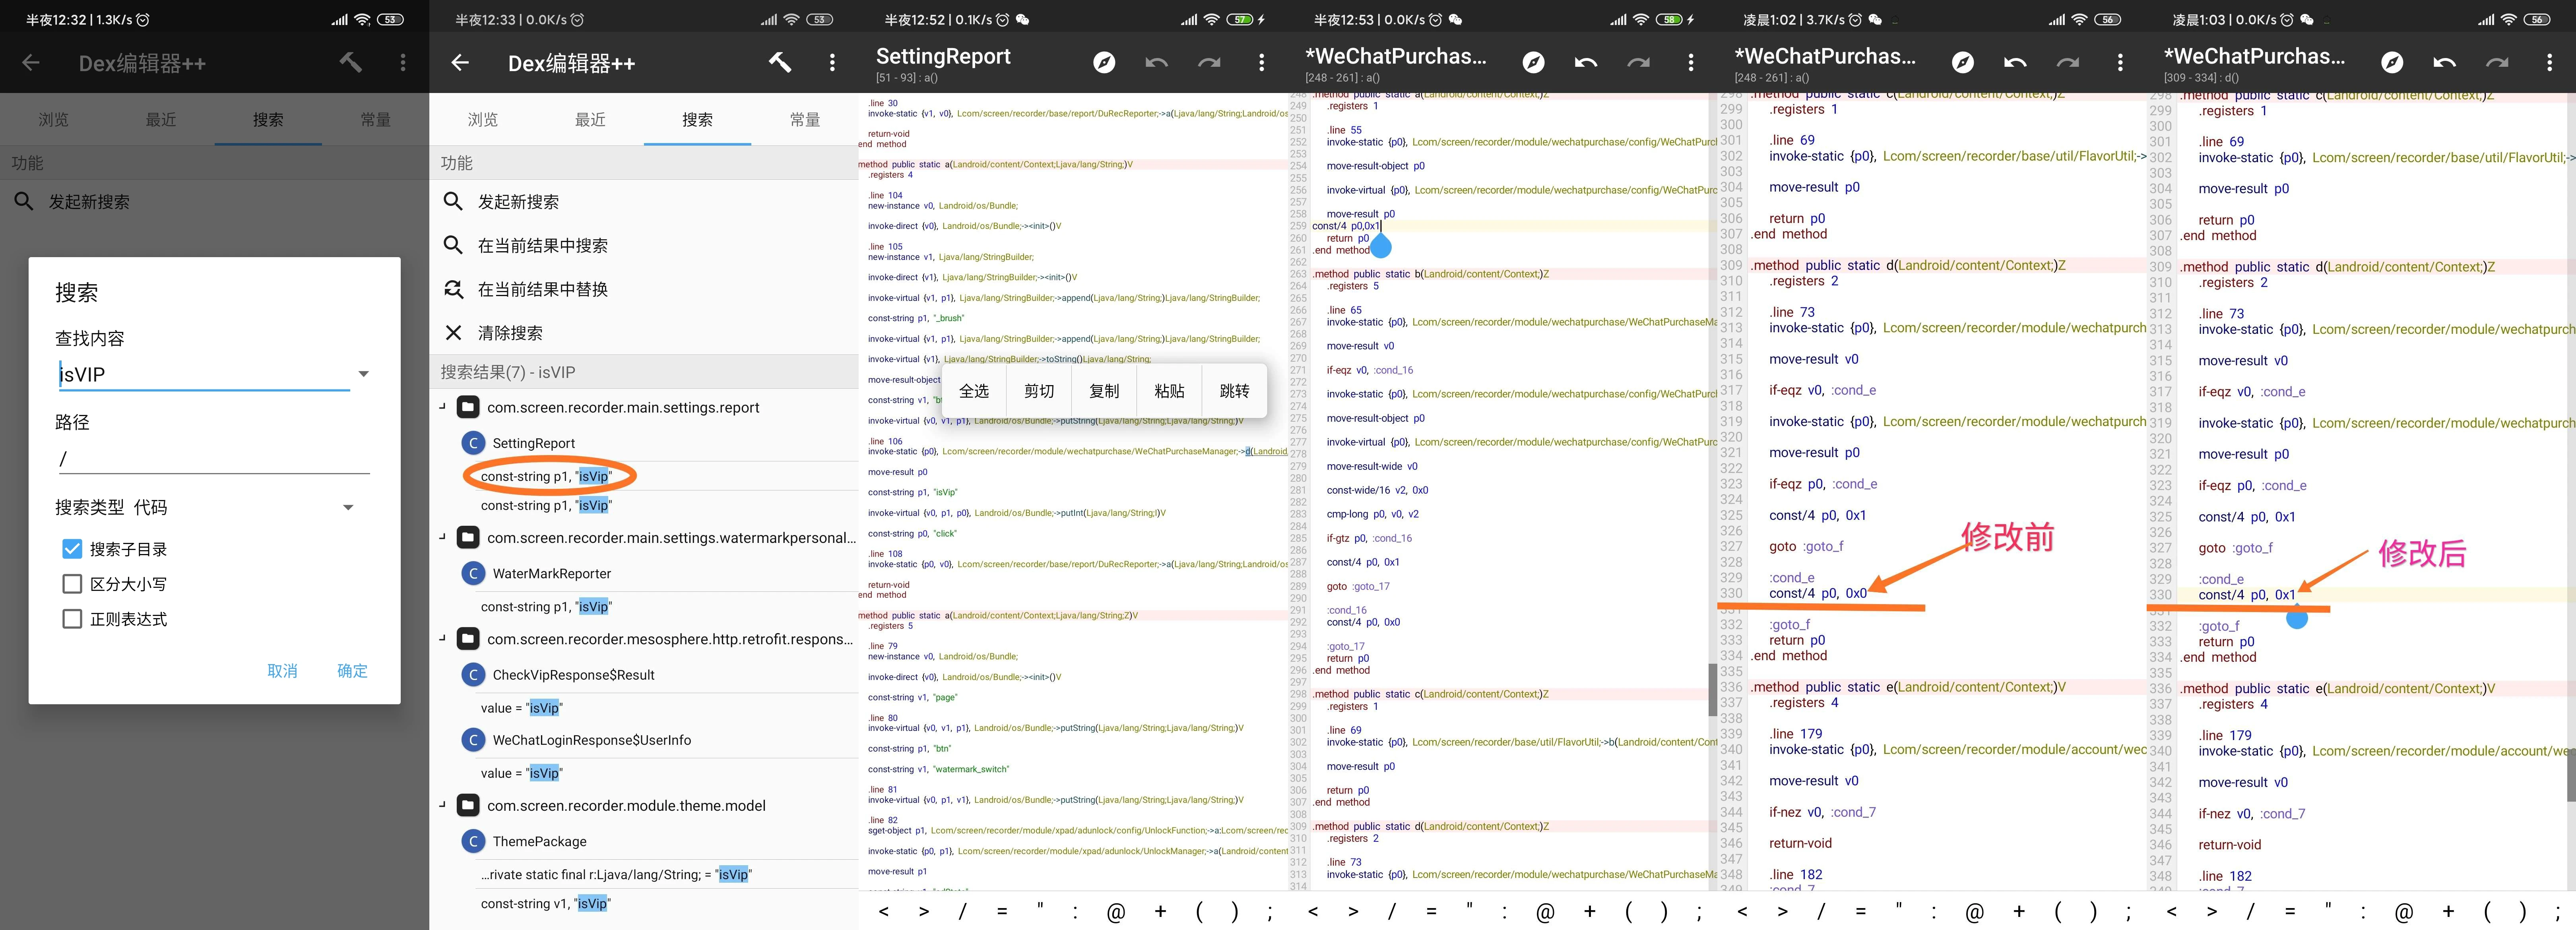Click the class icon beside WaterMarkReporter

pos(473,573)
